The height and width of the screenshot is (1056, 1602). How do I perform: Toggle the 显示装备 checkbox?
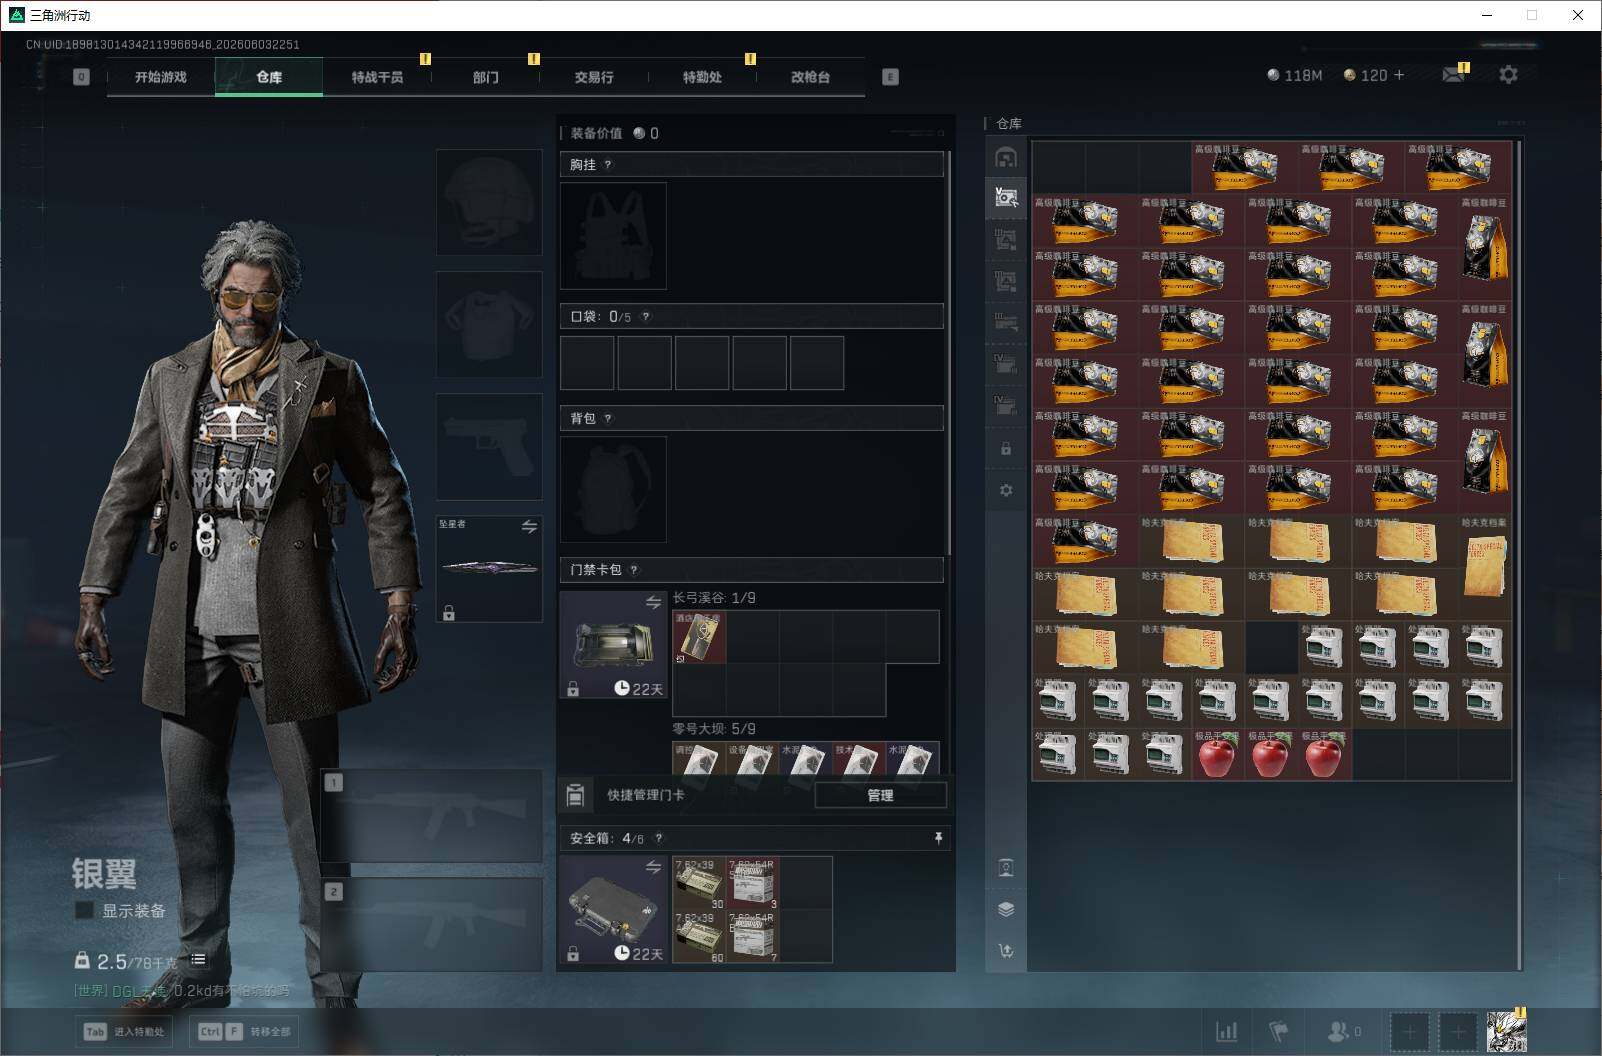coord(85,910)
